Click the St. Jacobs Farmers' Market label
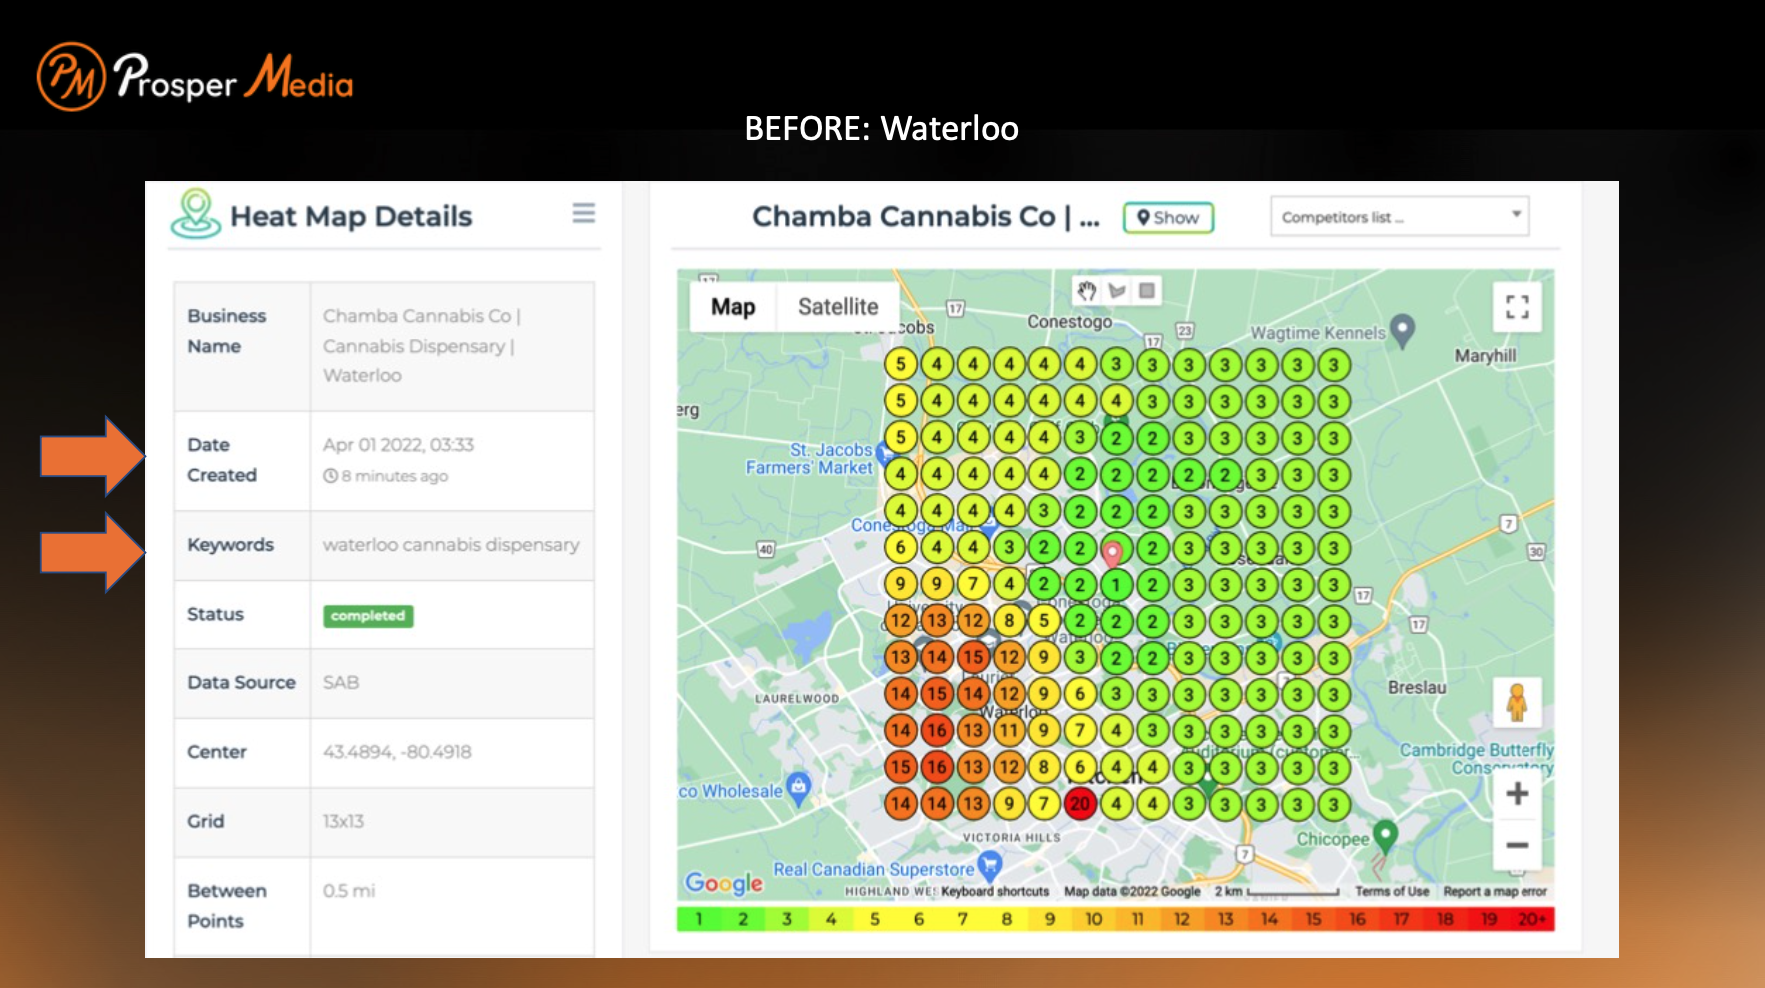 point(810,458)
